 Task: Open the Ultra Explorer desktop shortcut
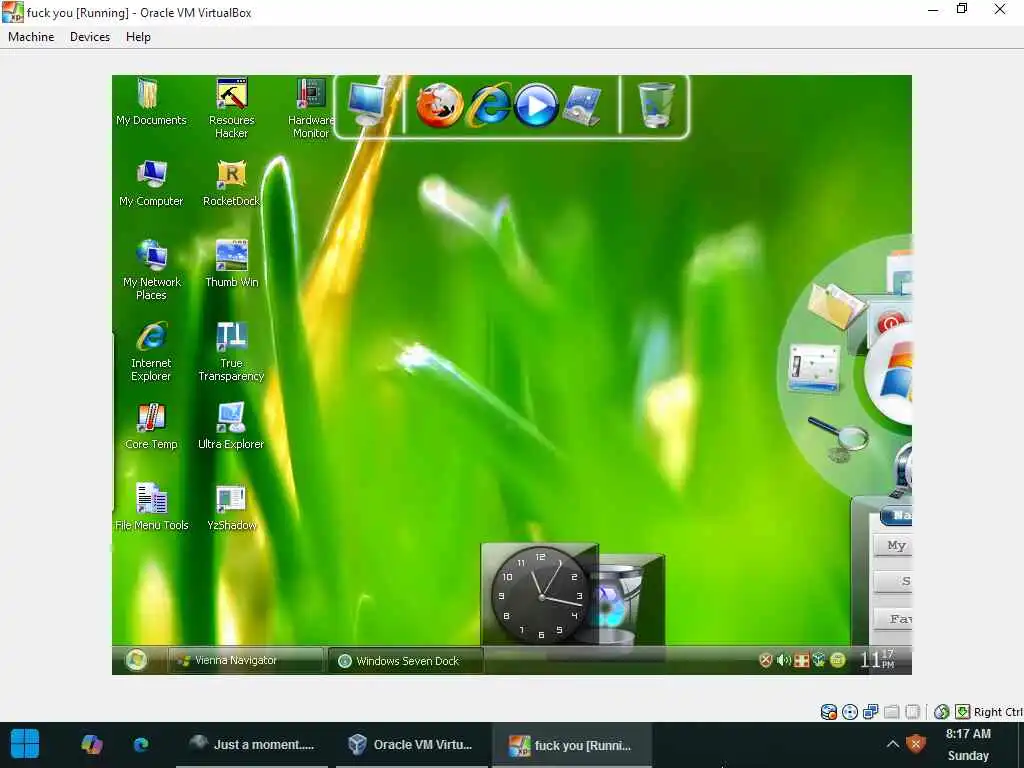231,426
